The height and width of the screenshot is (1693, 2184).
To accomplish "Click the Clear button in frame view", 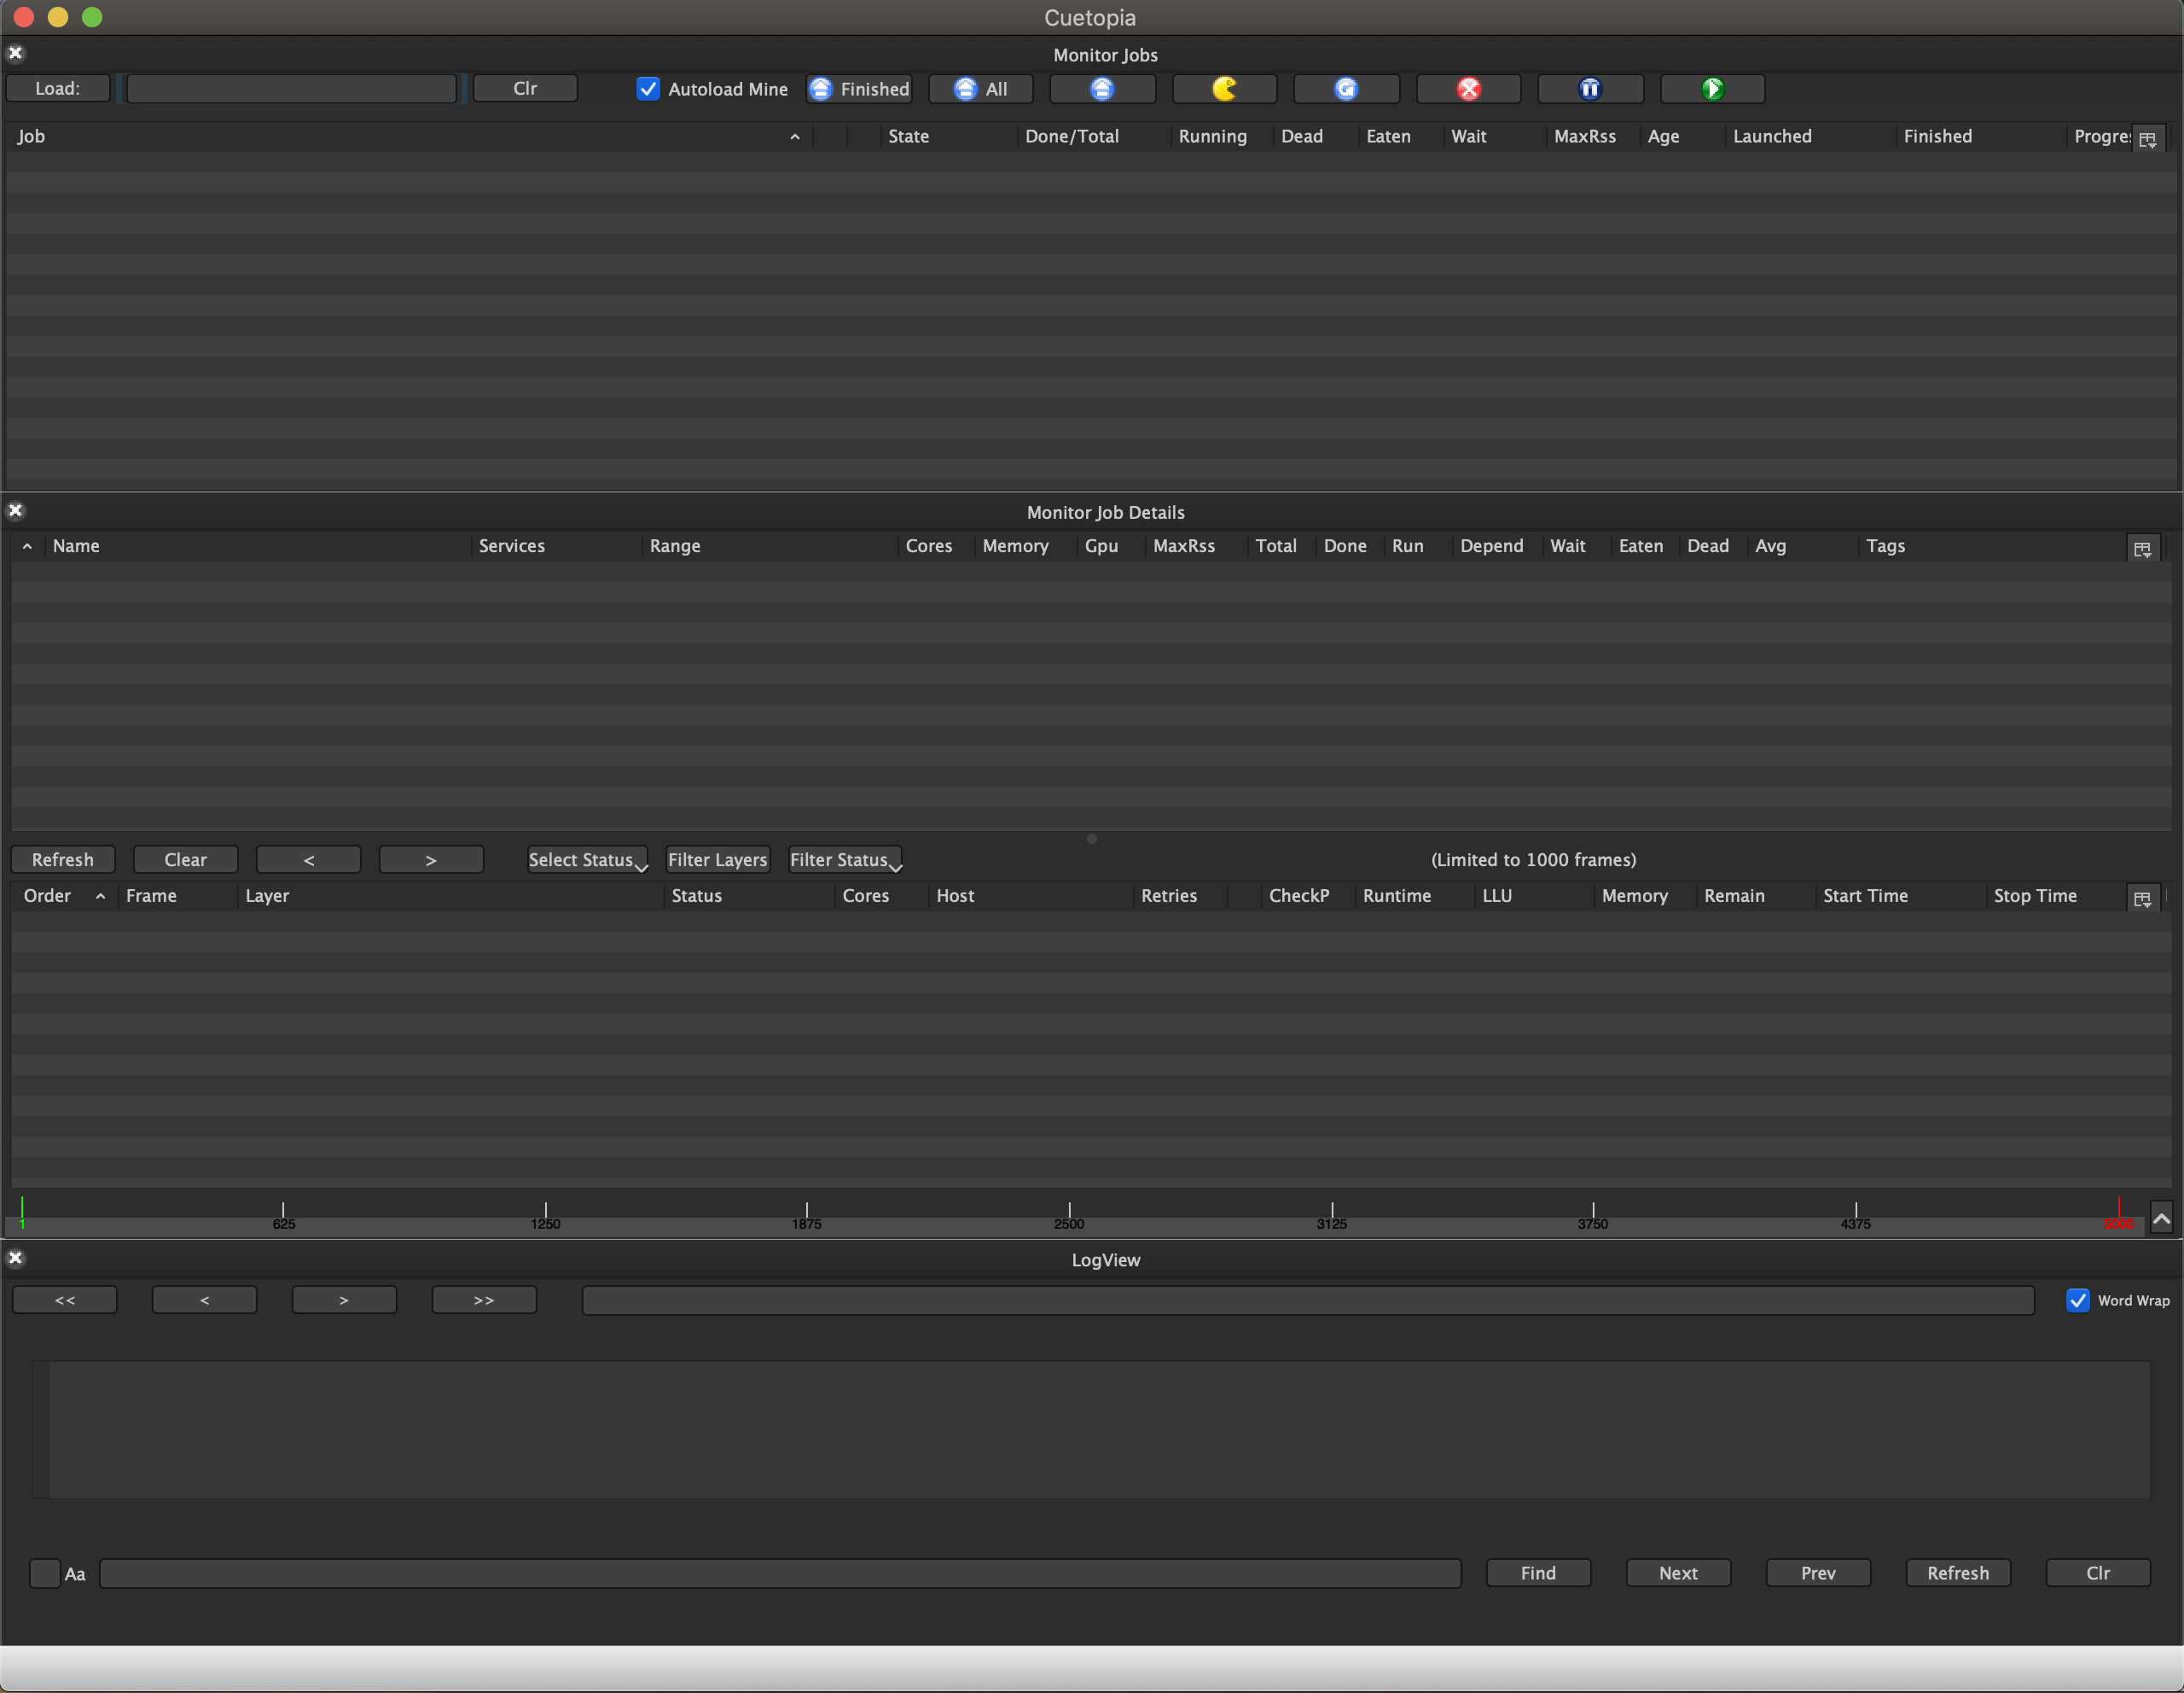I will tap(184, 860).
